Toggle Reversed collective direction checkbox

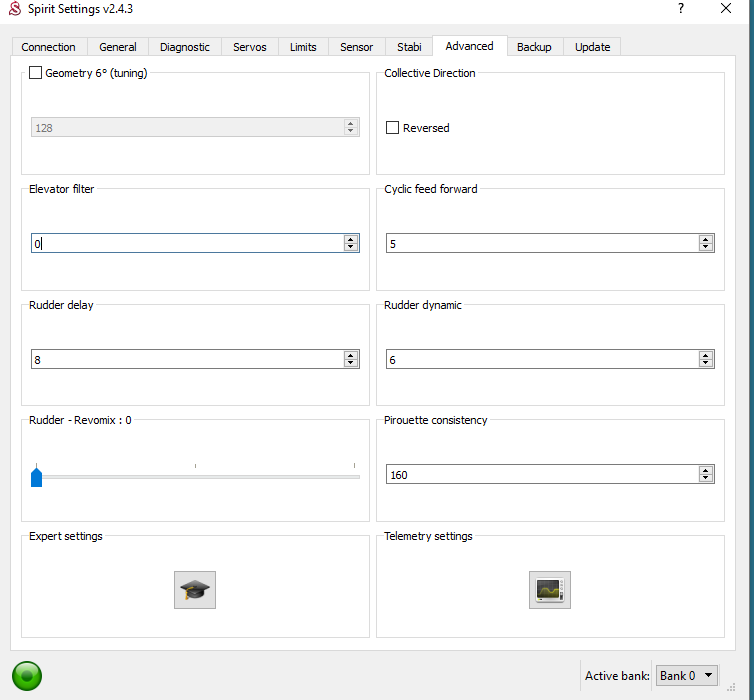point(393,128)
